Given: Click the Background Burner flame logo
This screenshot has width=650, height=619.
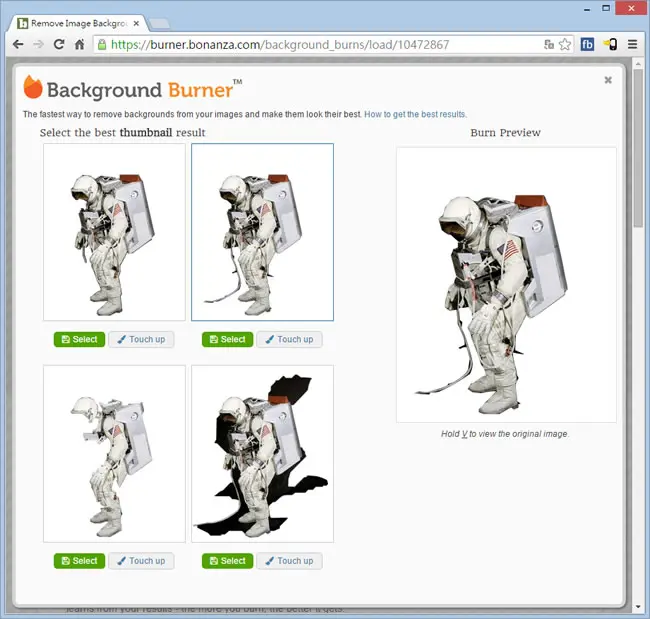Looking at the screenshot, I should tap(33, 87).
